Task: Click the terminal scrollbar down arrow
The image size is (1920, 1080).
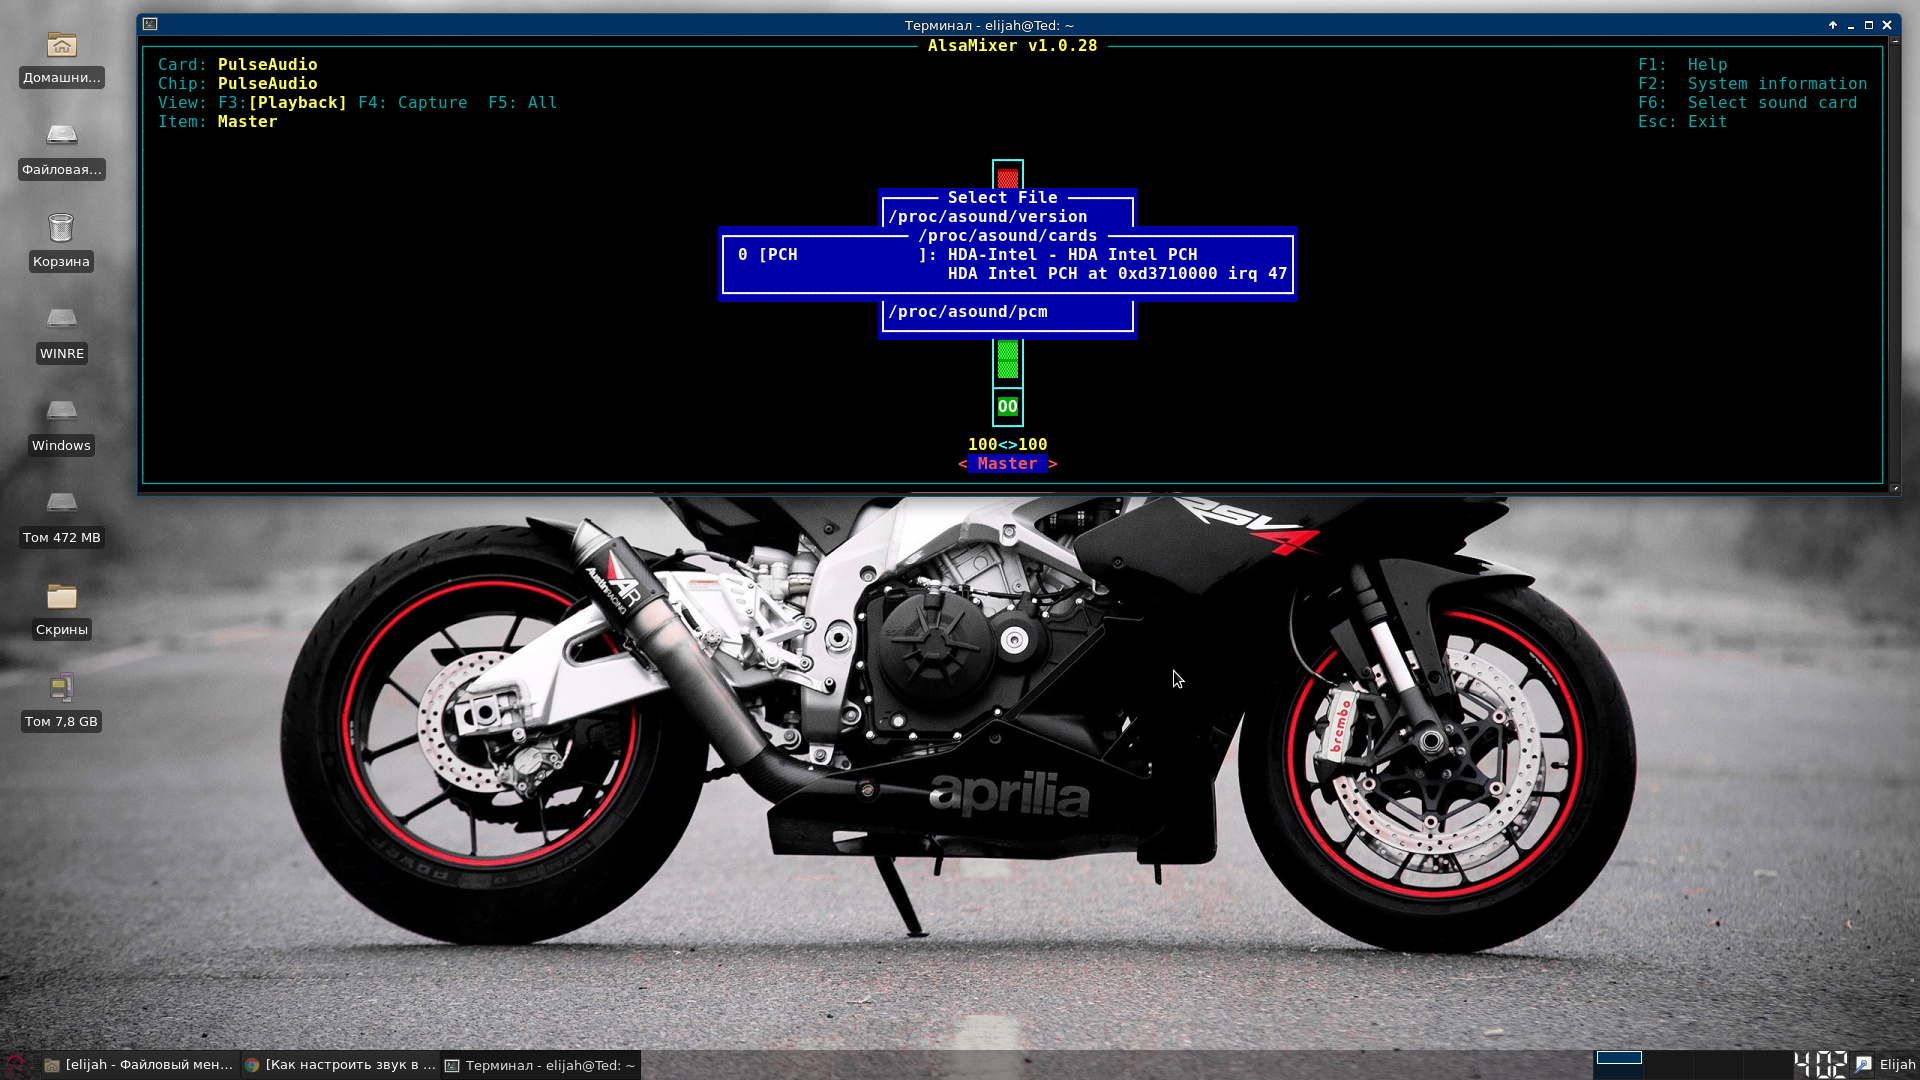Action: (1894, 488)
